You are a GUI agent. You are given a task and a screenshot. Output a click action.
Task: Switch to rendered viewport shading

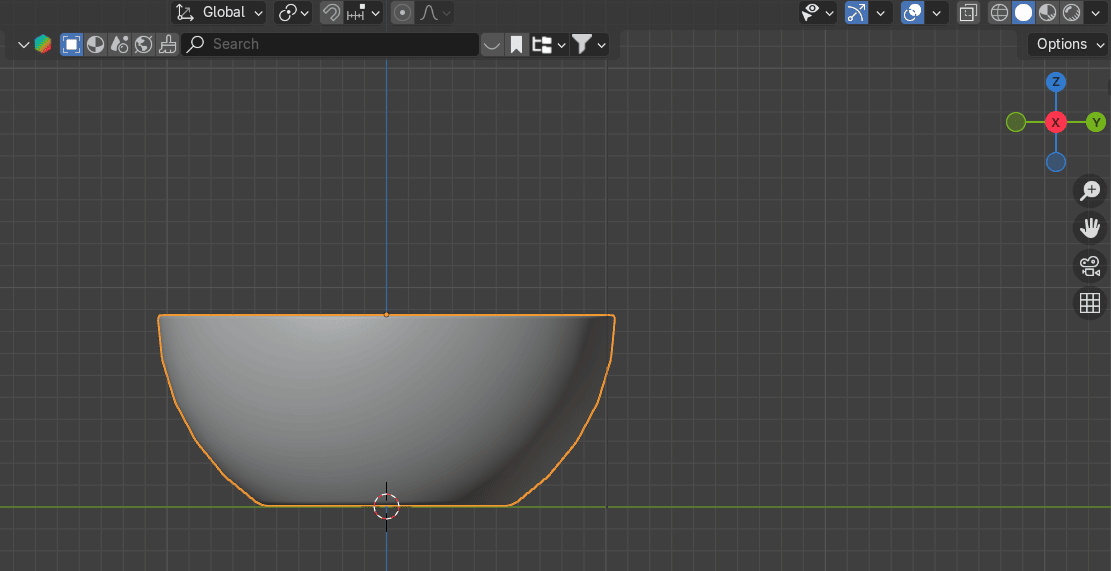click(x=1071, y=13)
